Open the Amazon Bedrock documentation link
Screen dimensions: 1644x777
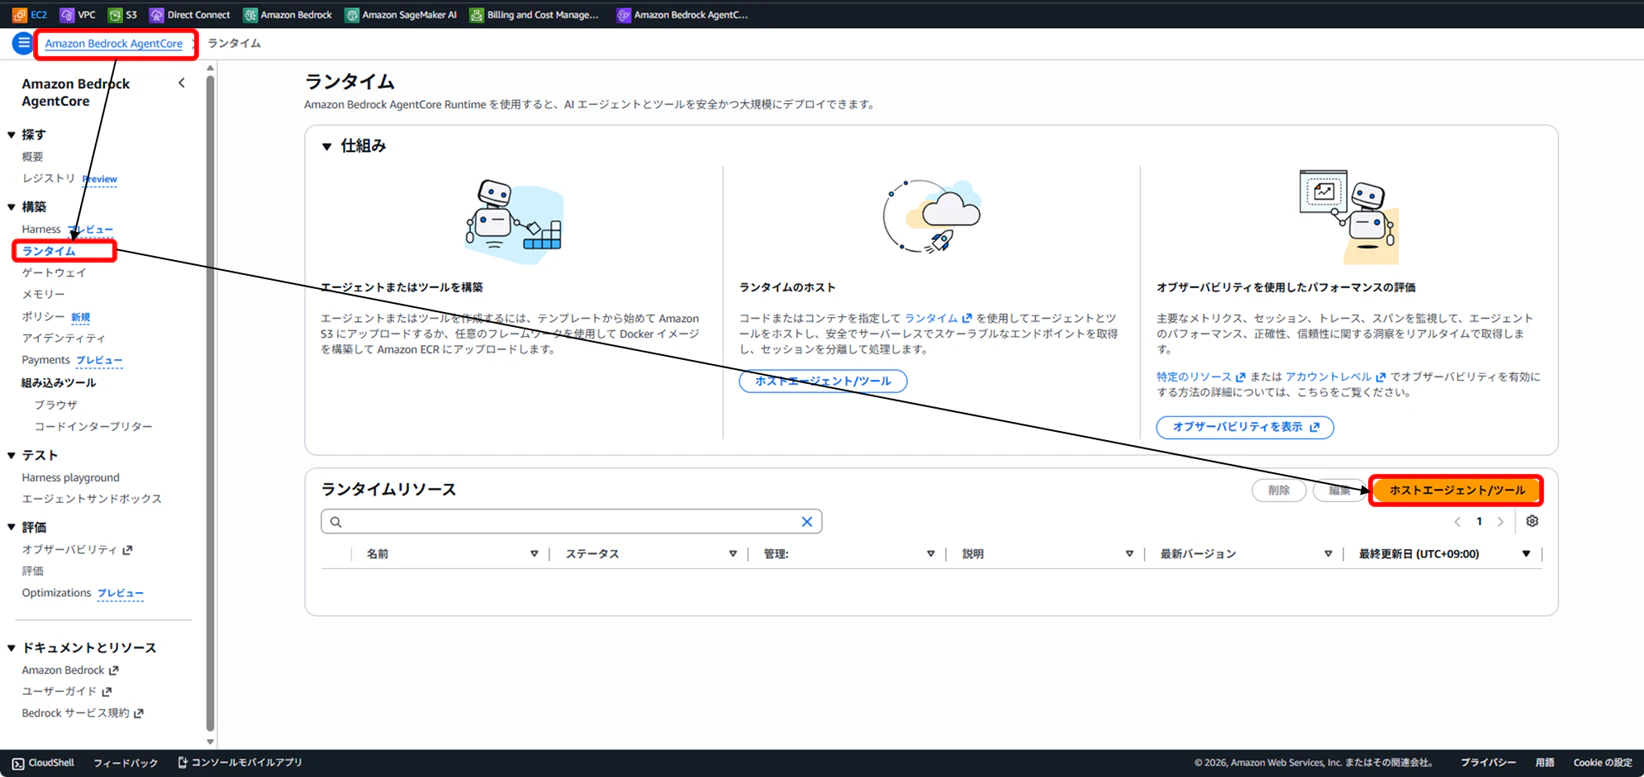click(x=70, y=671)
